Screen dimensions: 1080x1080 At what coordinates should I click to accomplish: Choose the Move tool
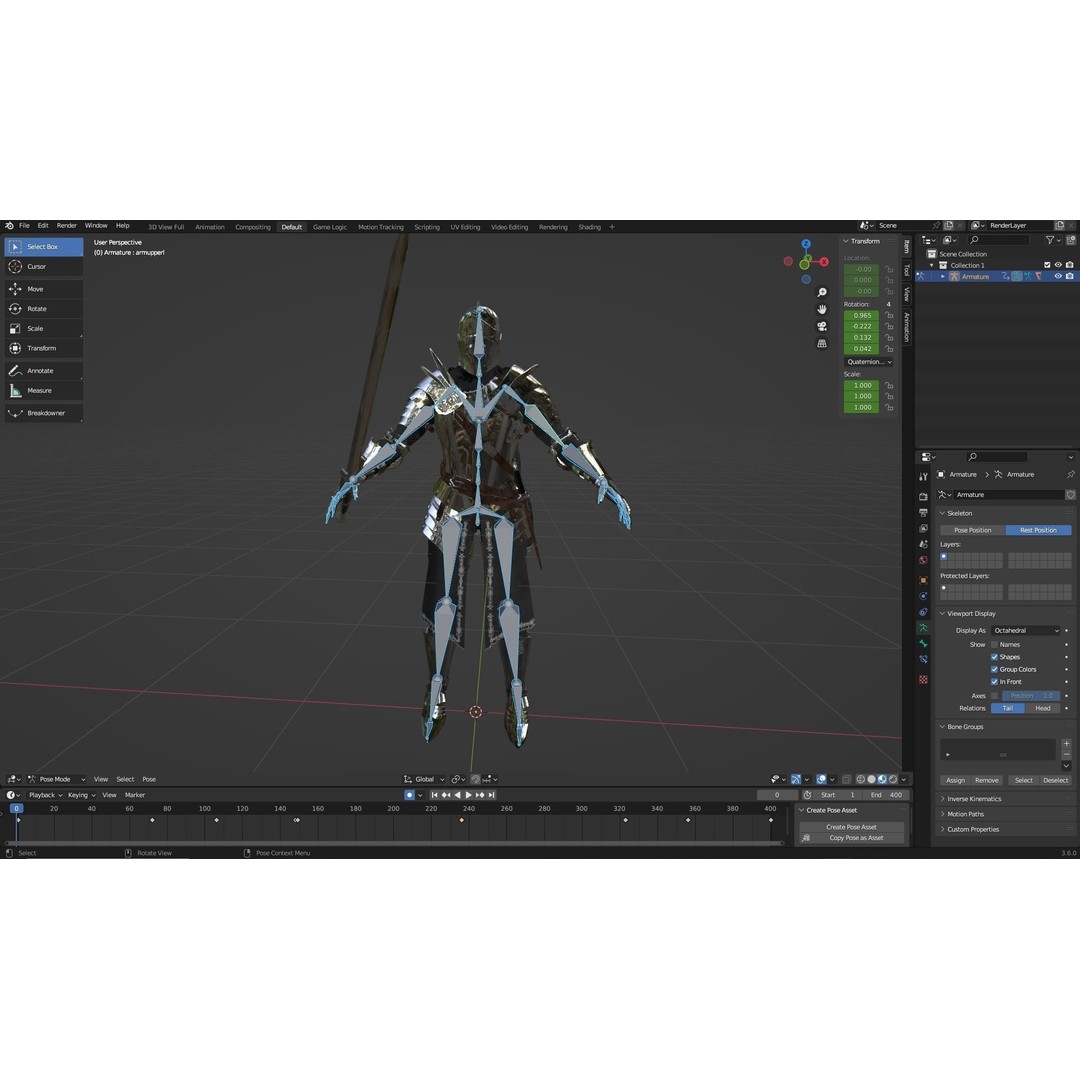(43, 289)
